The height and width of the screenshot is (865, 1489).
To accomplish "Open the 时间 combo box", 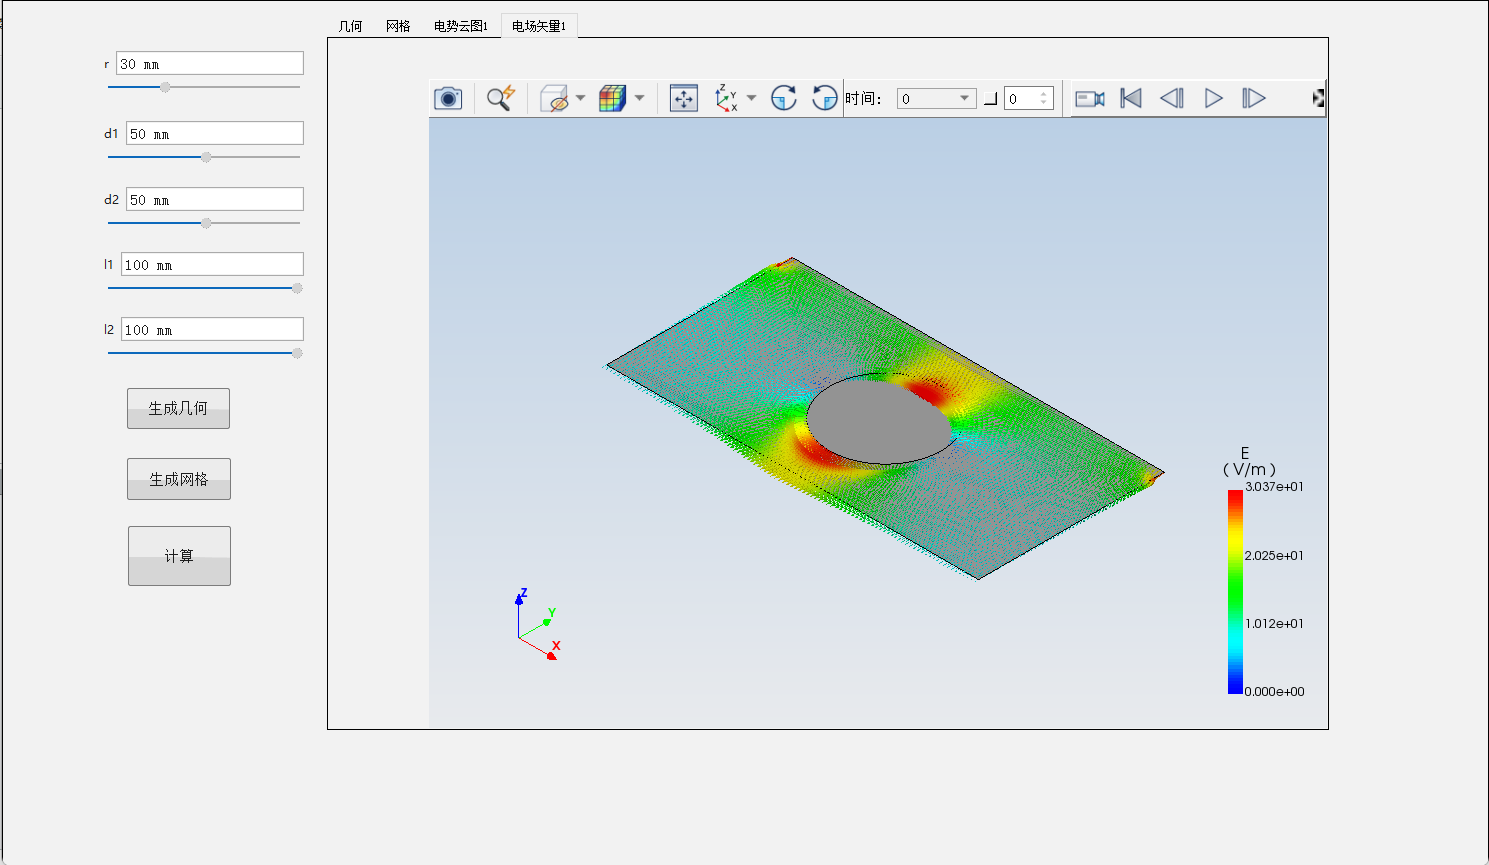I will (x=936, y=98).
